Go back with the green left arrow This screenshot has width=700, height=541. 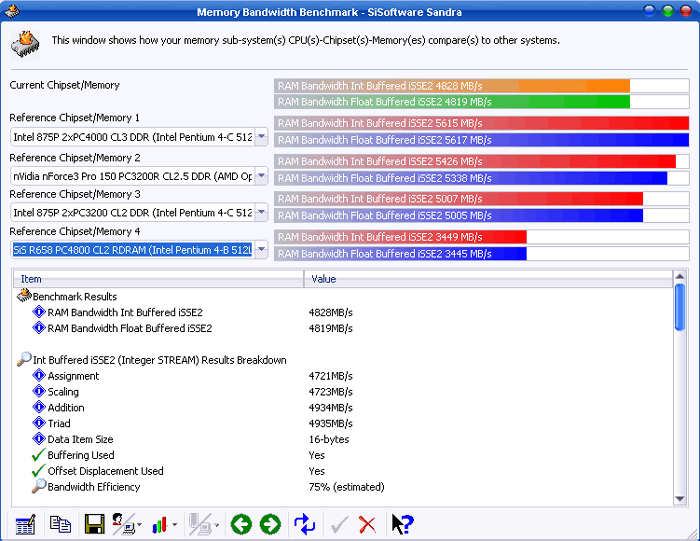click(x=242, y=524)
